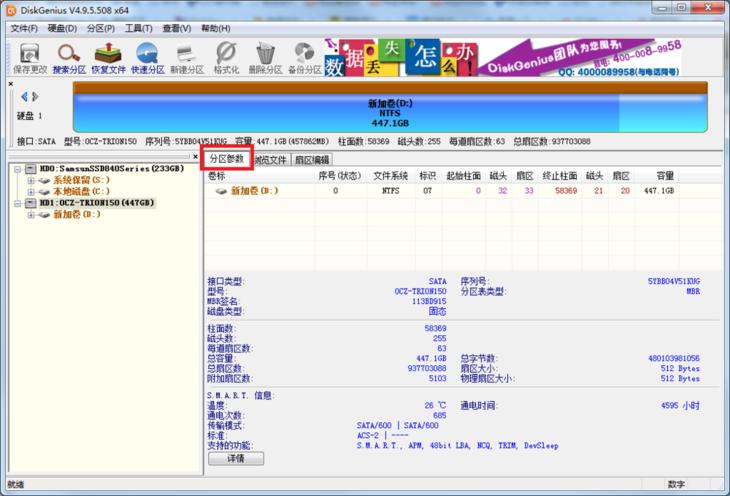The height and width of the screenshot is (496, 730).
Task: Click the 格式化 format icon
Action: click(226, 58)
